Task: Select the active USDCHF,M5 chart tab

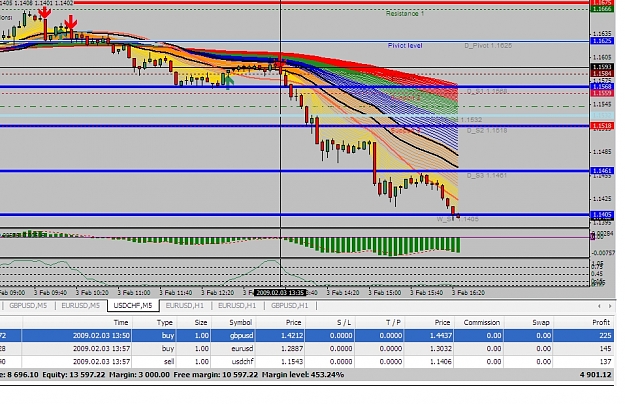Action: (133, 306)
